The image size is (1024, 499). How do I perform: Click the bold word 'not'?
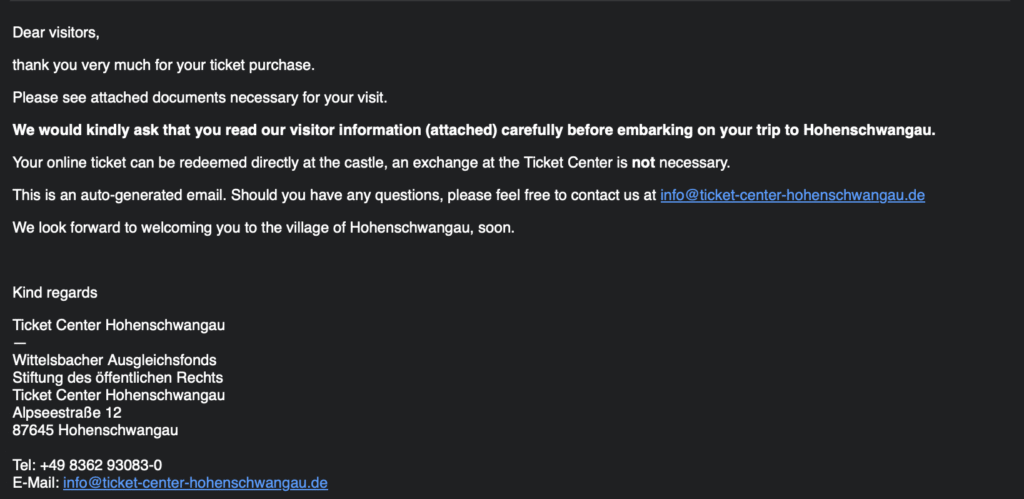(643, 163)
